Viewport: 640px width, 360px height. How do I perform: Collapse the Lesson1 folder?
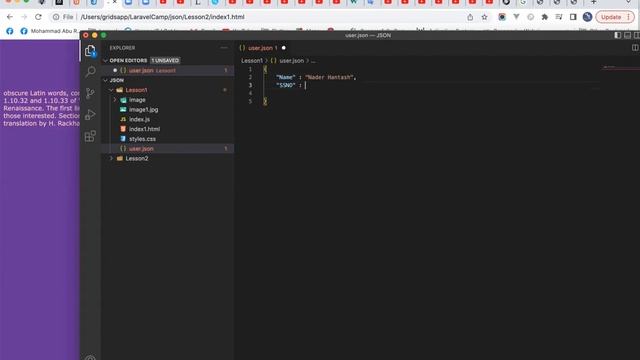click(x=111, y=90)
